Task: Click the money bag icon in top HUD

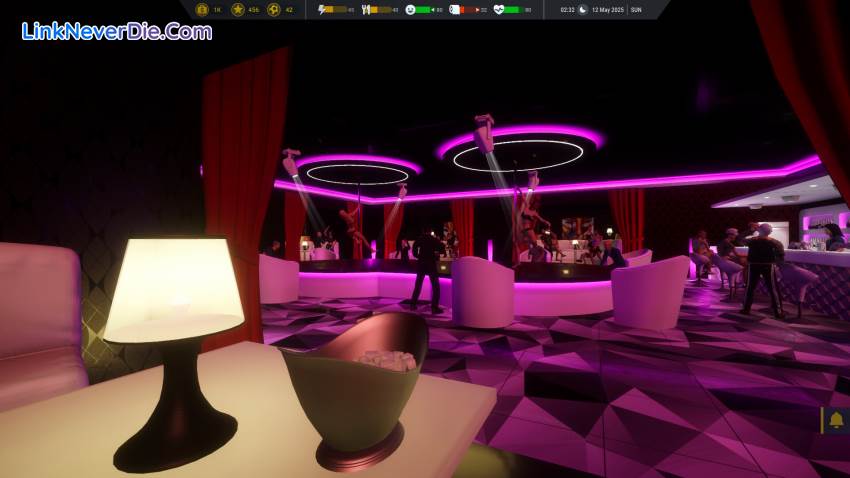Action: coord(203,9)
